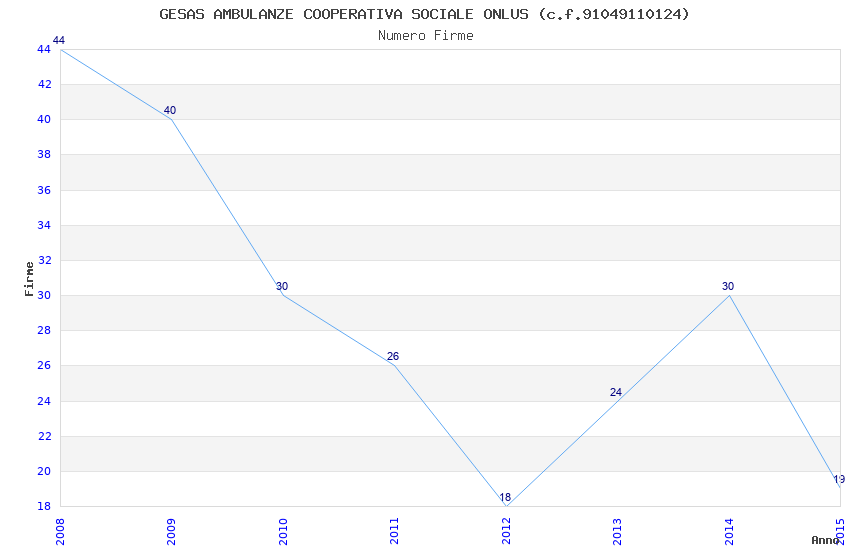Select the data label 30 at 2010
This screenshot has width=850, height=550.
281,286
